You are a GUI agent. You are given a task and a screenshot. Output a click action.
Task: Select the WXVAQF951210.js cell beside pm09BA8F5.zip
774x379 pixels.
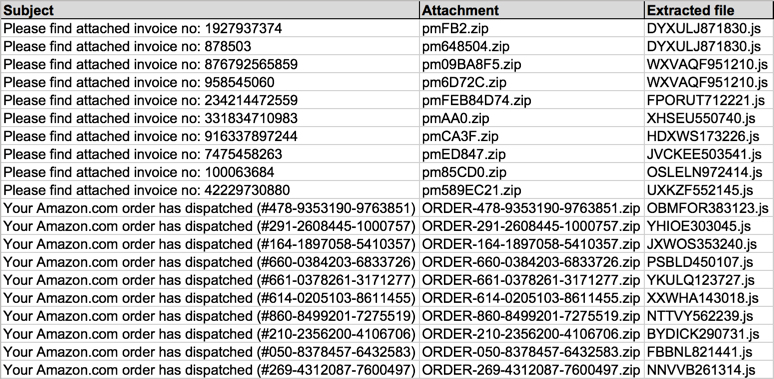click(x=709, y=64)
